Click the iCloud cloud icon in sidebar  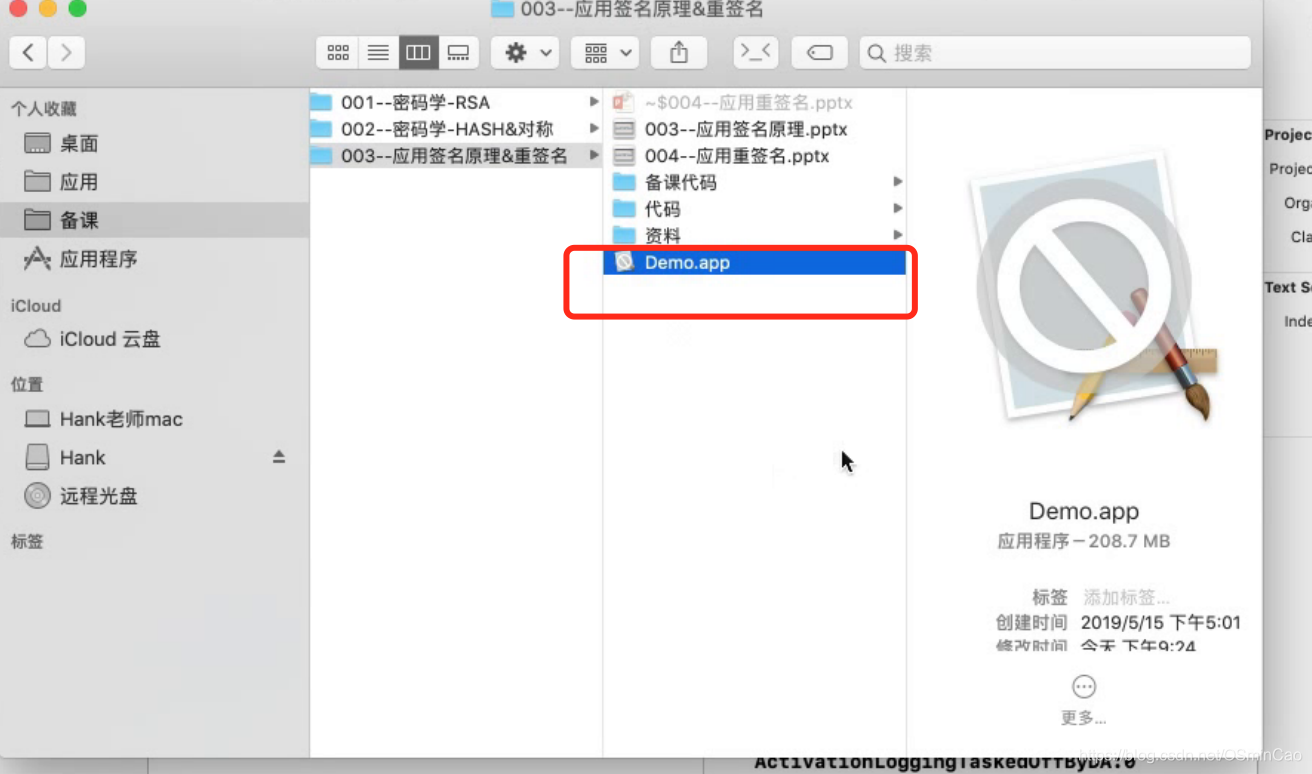tap(37, 339)
